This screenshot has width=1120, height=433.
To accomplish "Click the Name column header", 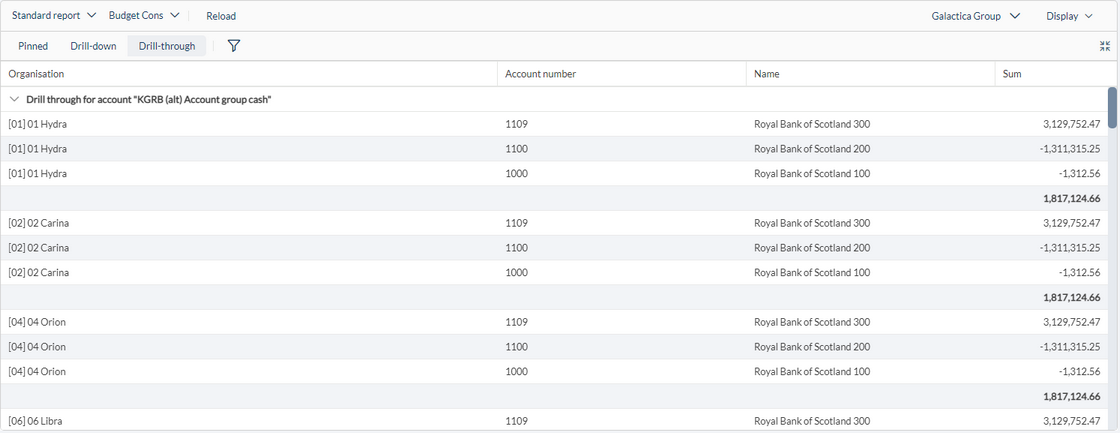I will [x=870, y=74].
